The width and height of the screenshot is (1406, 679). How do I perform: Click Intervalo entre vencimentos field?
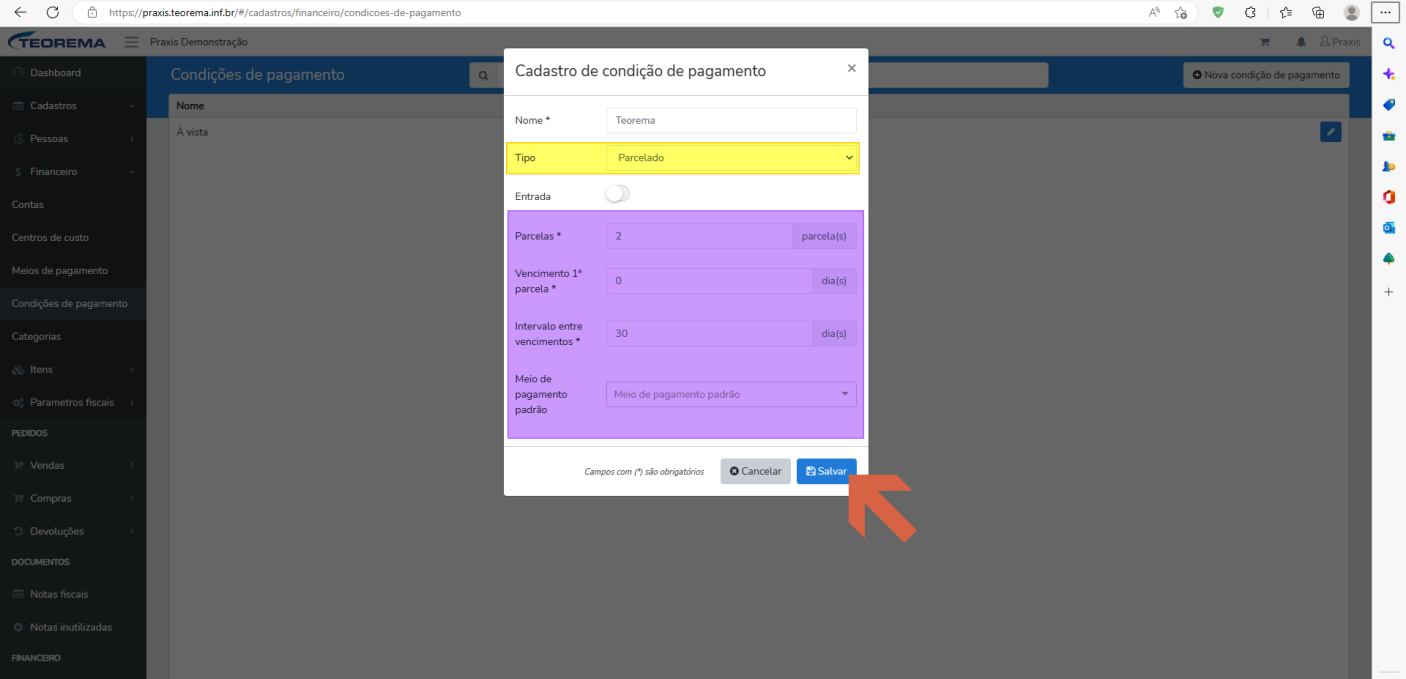point(709,334)
